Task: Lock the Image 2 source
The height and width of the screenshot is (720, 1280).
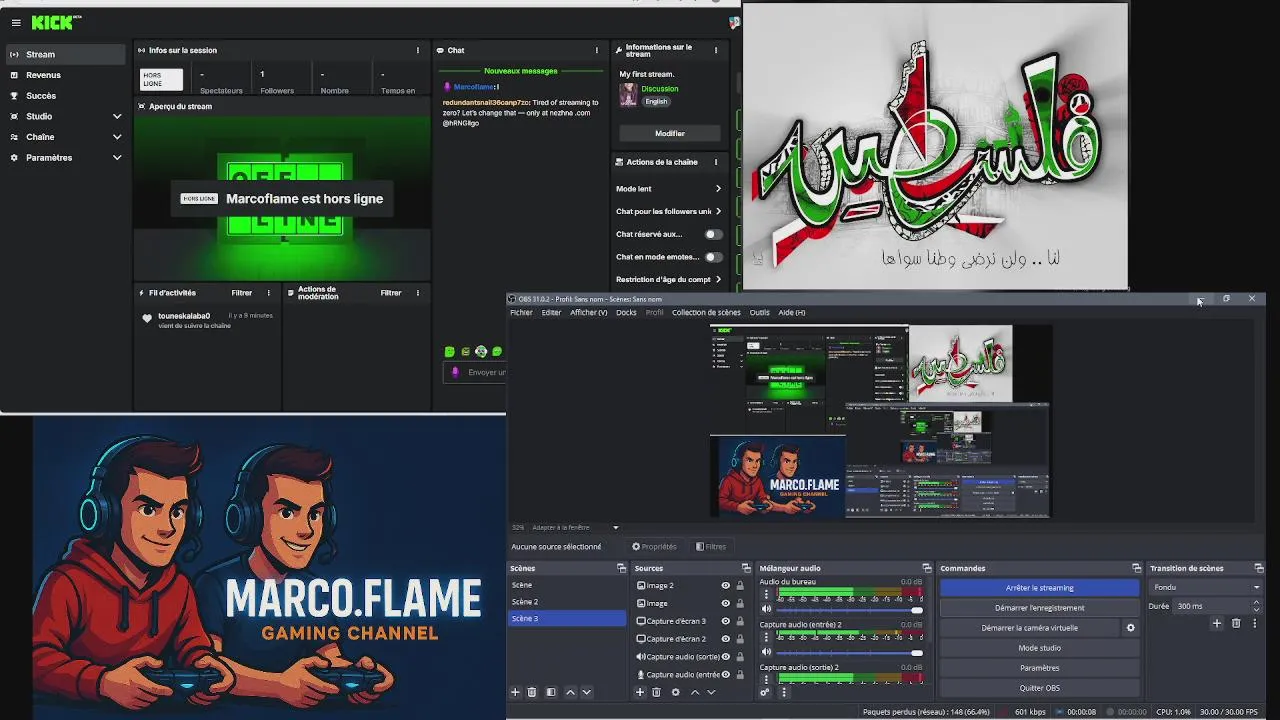Action: click(740, 586)
